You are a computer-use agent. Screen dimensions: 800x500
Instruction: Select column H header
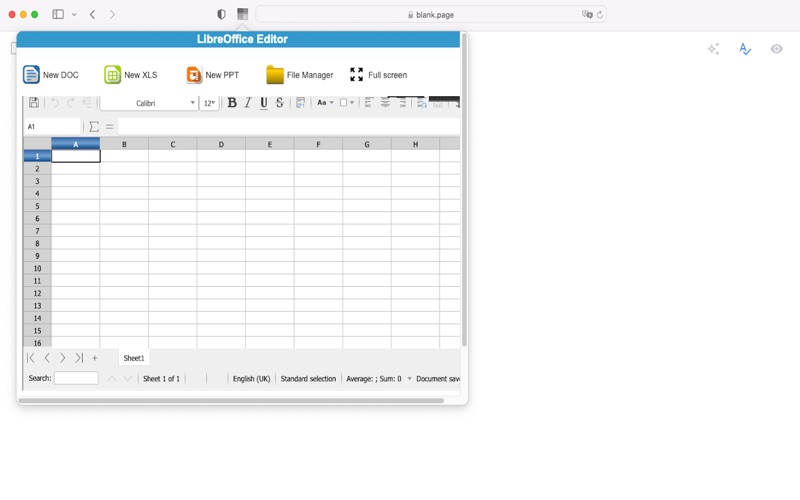click(415, 144)
